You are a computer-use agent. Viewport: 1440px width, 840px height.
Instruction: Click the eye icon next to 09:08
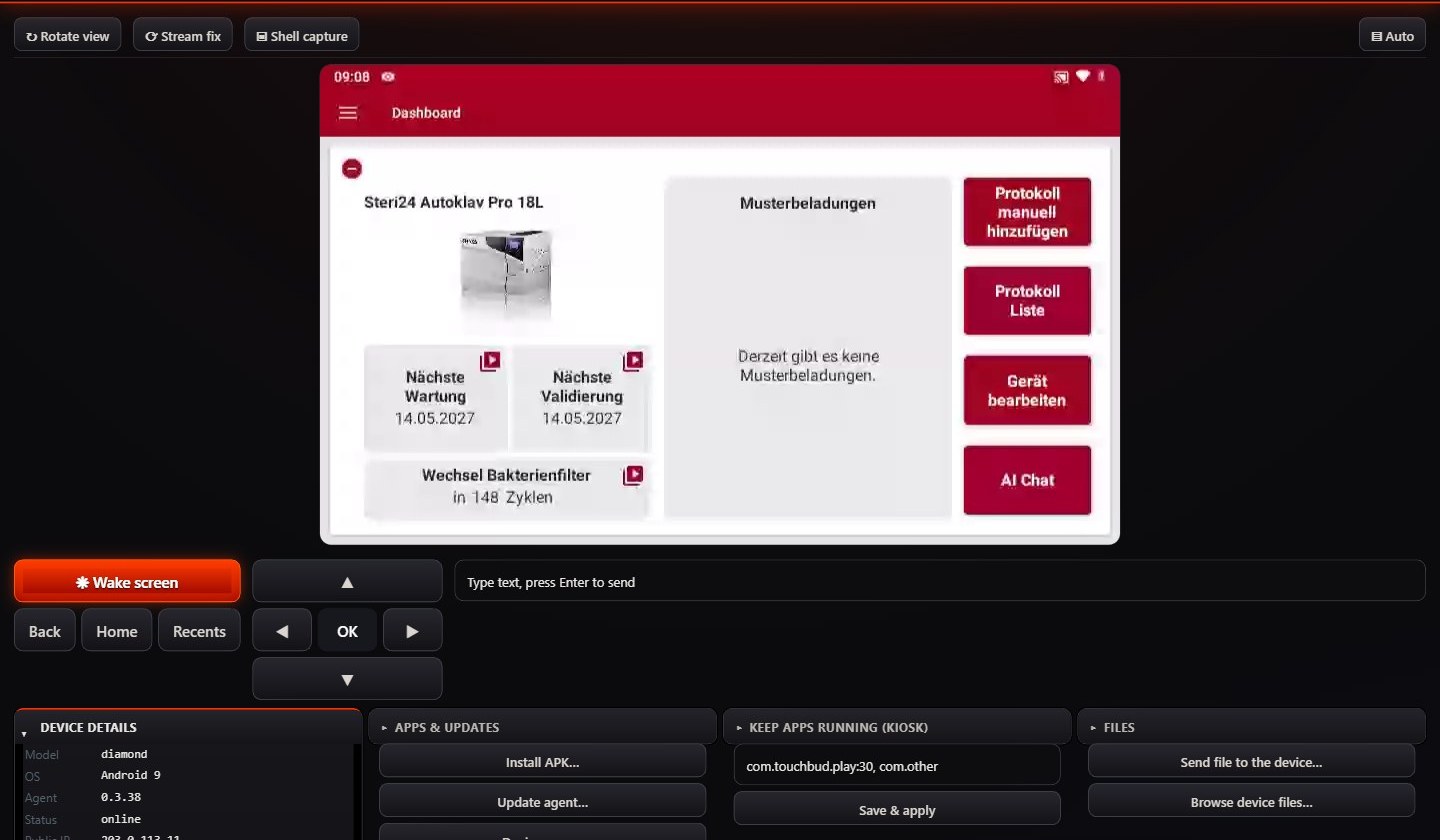(388, 77)
